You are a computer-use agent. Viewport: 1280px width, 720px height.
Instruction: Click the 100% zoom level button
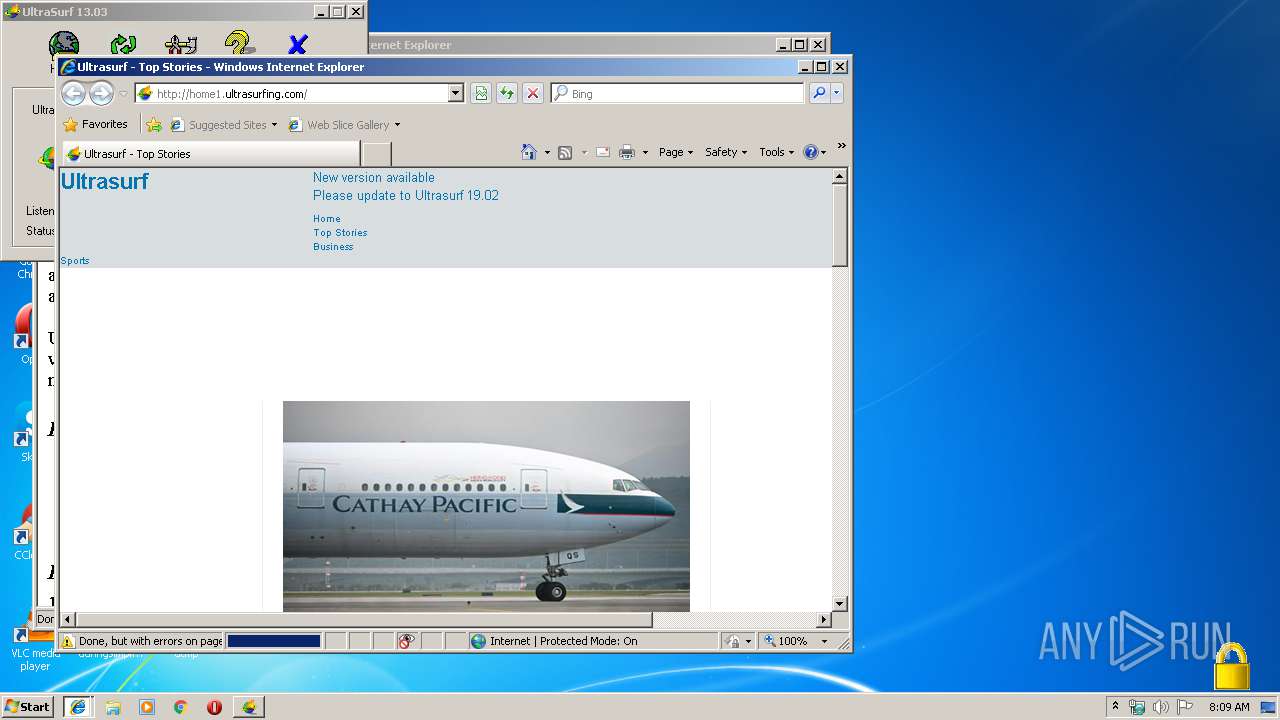786,641
